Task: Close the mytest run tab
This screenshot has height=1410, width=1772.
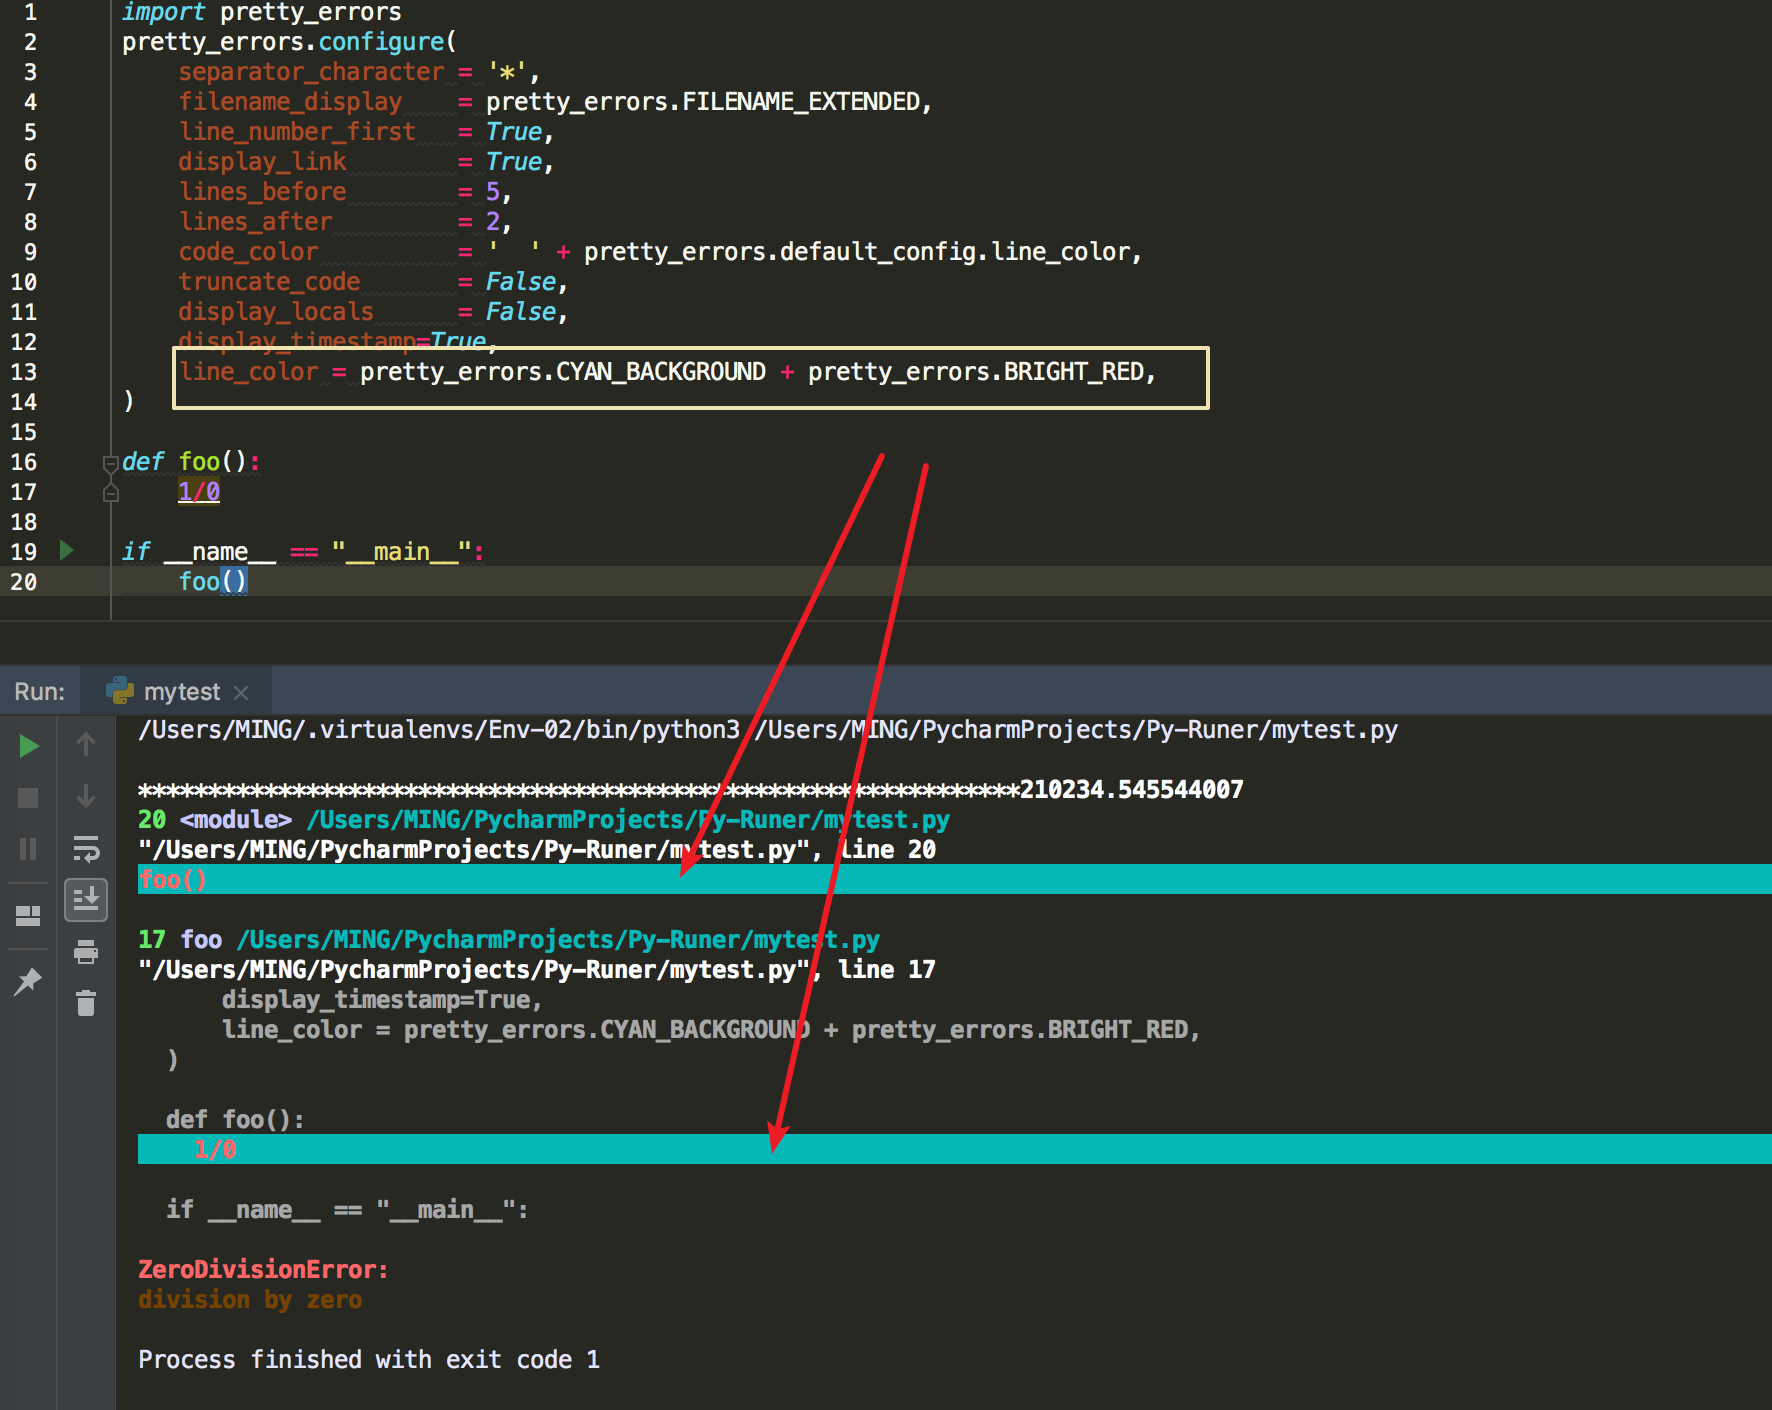Action: tap(241, 693)
